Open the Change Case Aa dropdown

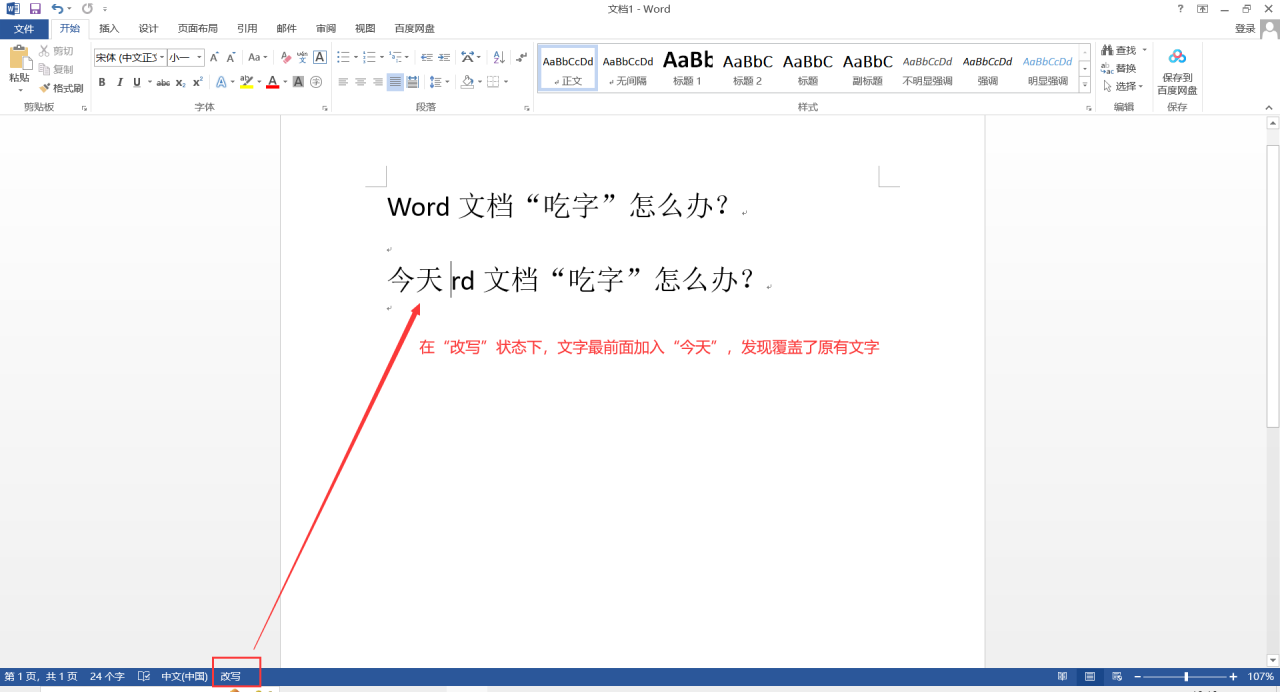[258, 58]
